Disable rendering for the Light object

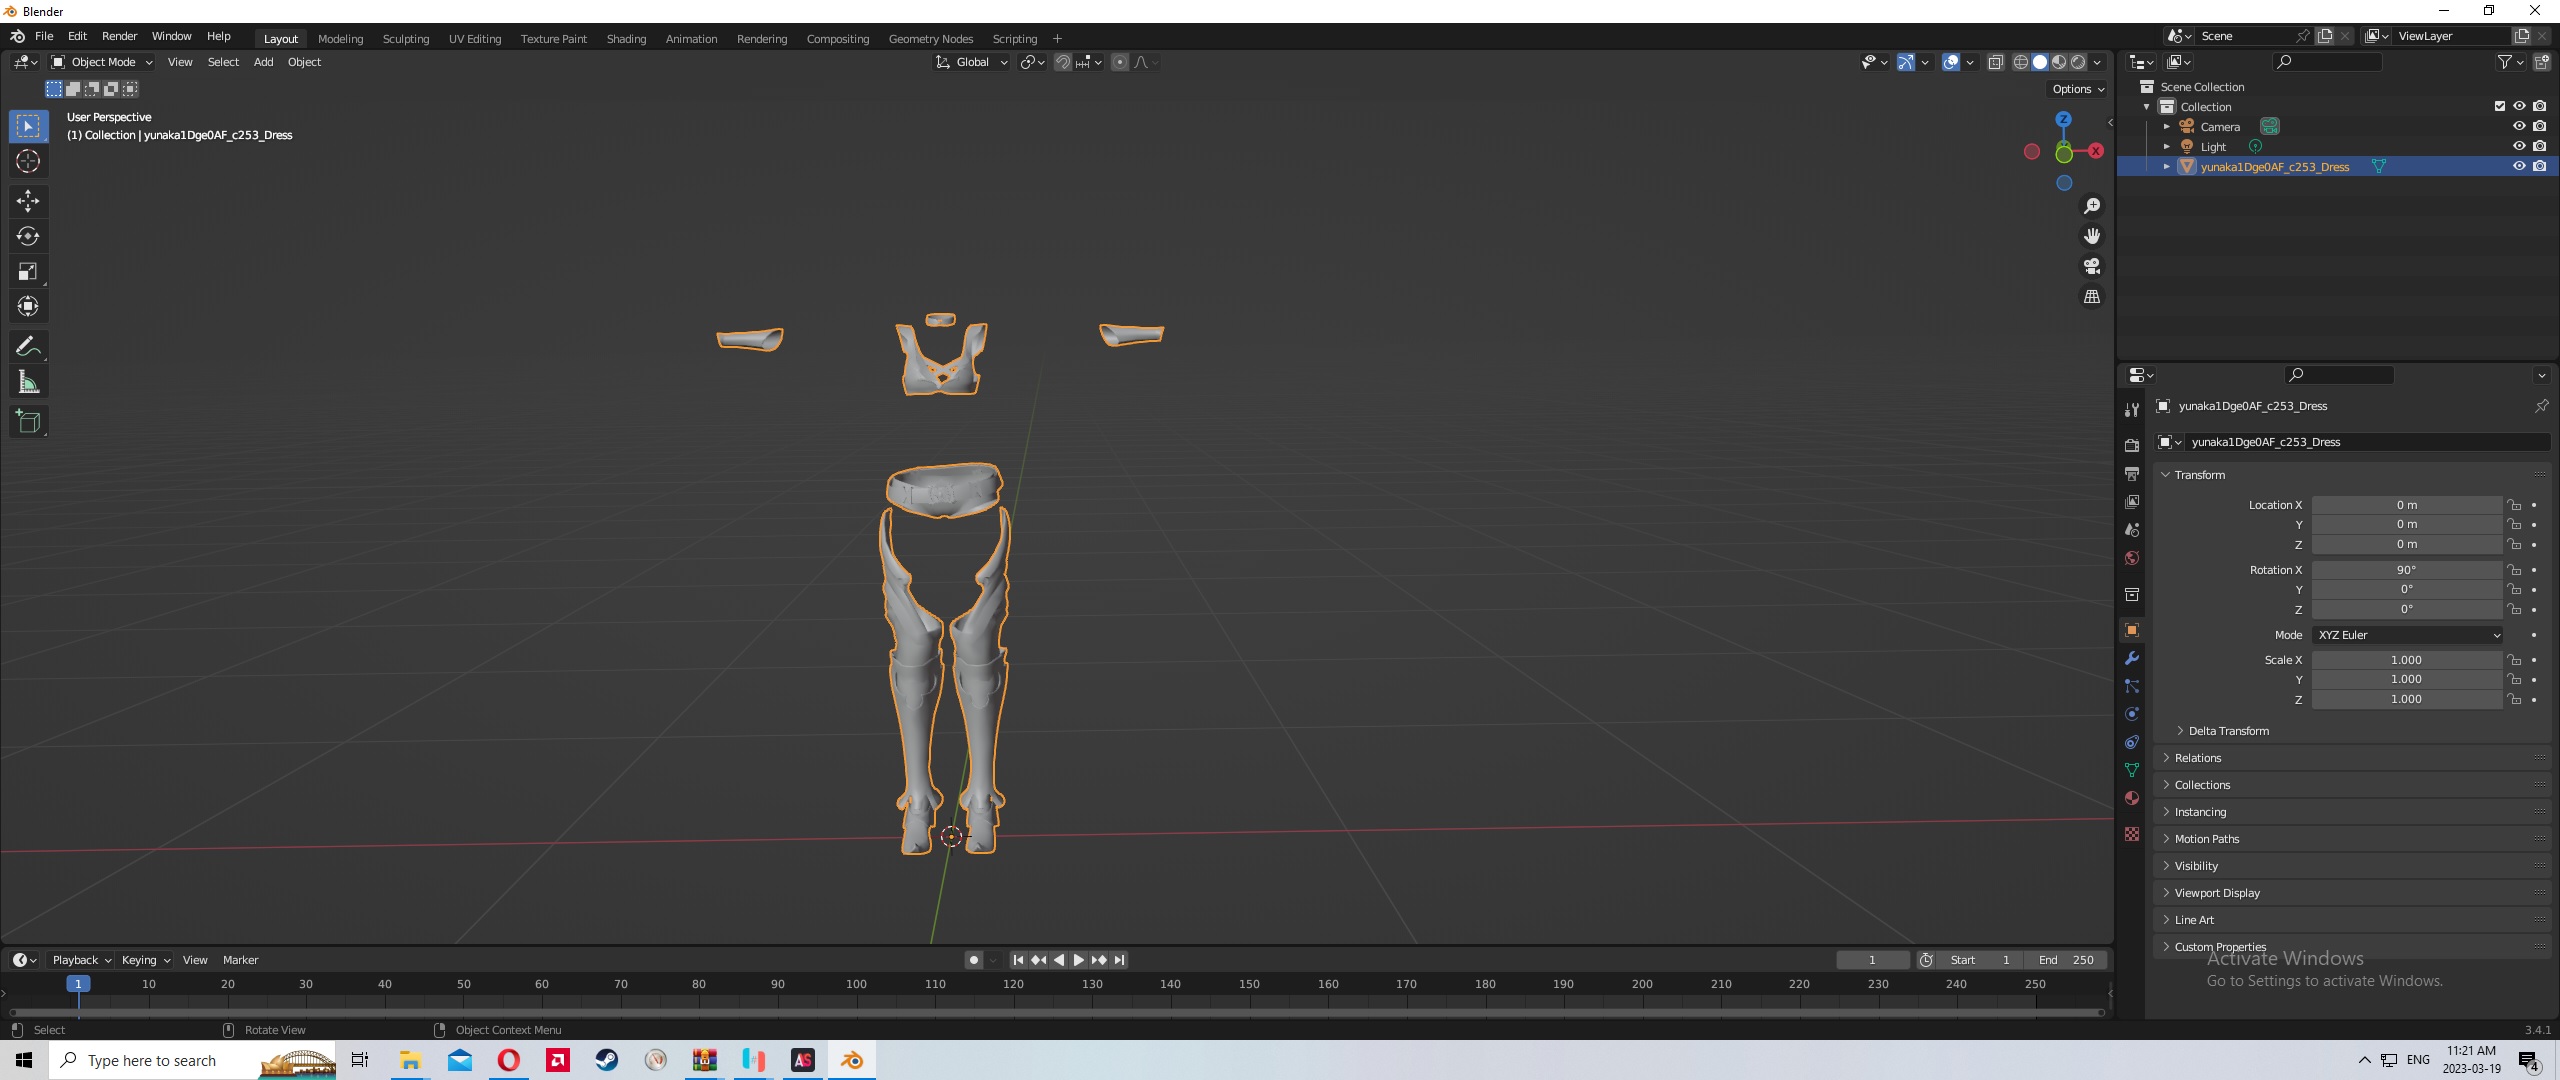2540,146
